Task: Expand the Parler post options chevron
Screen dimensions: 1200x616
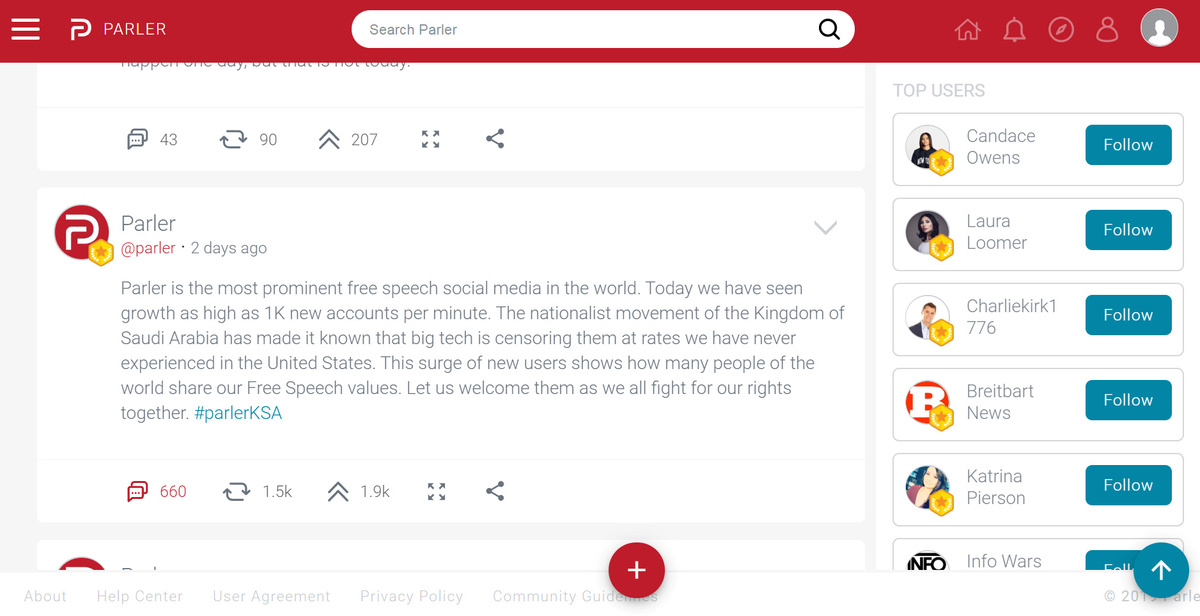Action: [825, 228]
